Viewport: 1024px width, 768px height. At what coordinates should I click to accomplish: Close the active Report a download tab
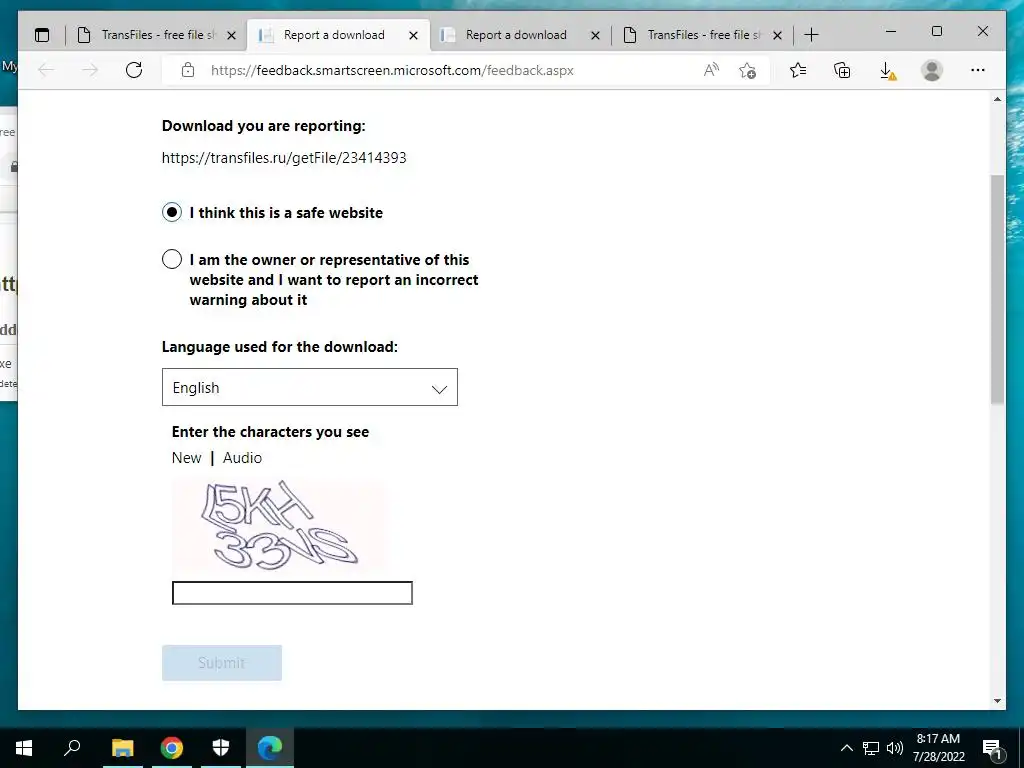pos(413,35)
